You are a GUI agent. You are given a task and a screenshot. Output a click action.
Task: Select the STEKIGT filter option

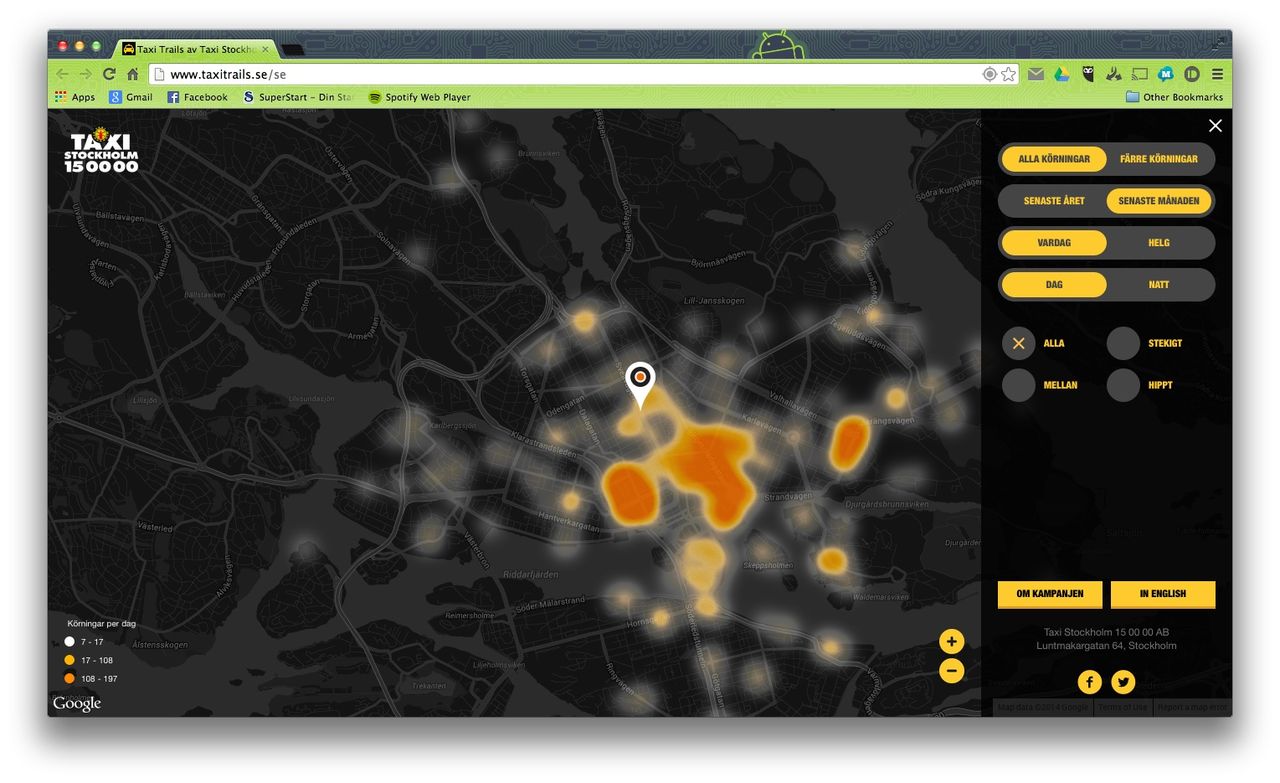coord(1122,343)
